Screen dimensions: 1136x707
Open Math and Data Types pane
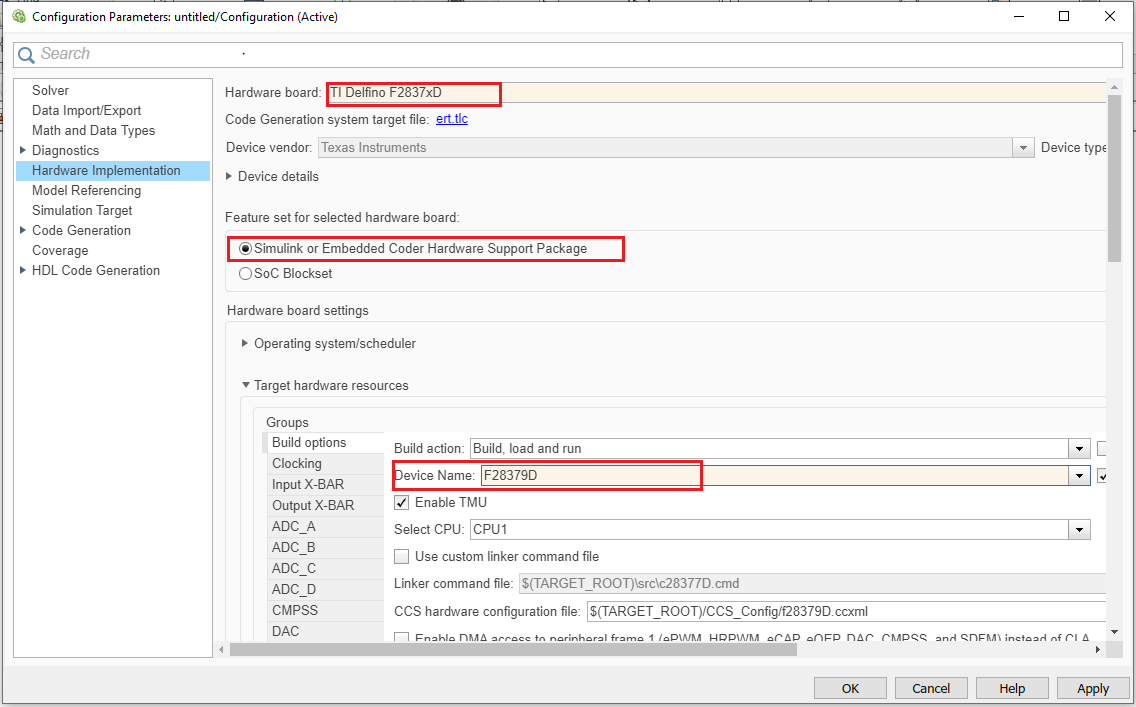coord(93,130)
